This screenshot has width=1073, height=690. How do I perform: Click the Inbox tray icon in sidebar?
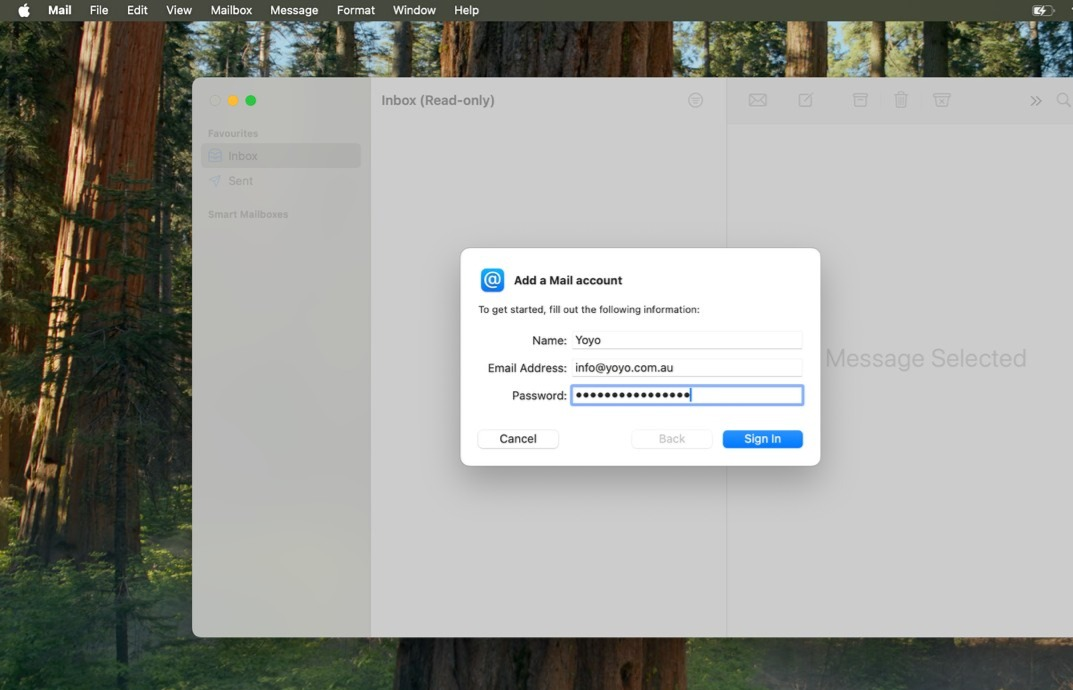pos(215,156)
